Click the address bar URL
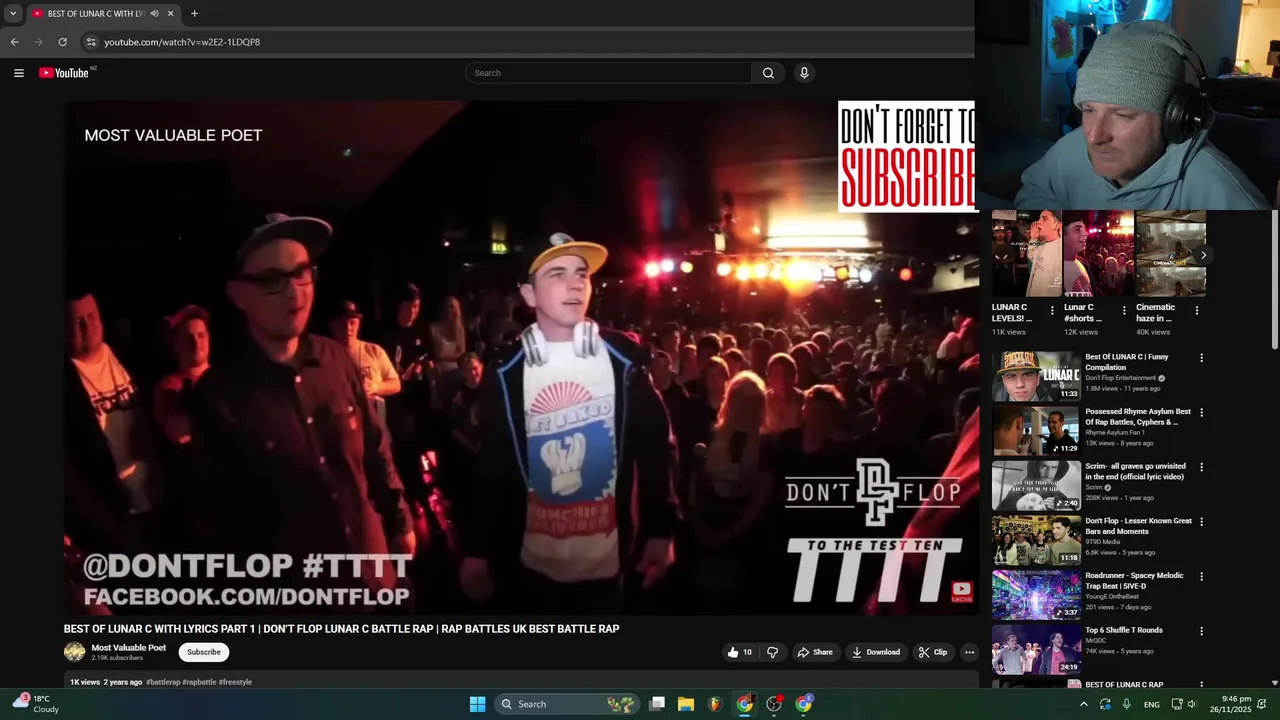Image resolution: width=1280 pixels, height=720 pixels. [182, 42]
